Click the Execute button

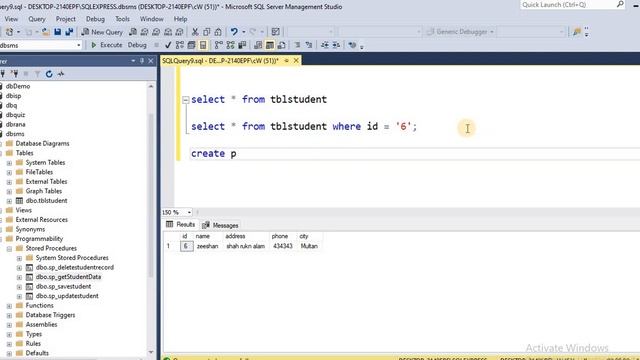click(106, 45)
